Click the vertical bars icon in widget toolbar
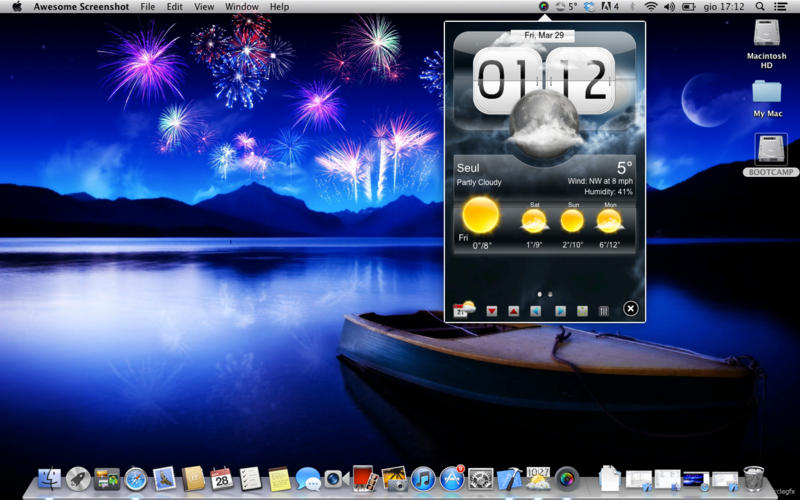The image size is (800, 500). [604, 311]
